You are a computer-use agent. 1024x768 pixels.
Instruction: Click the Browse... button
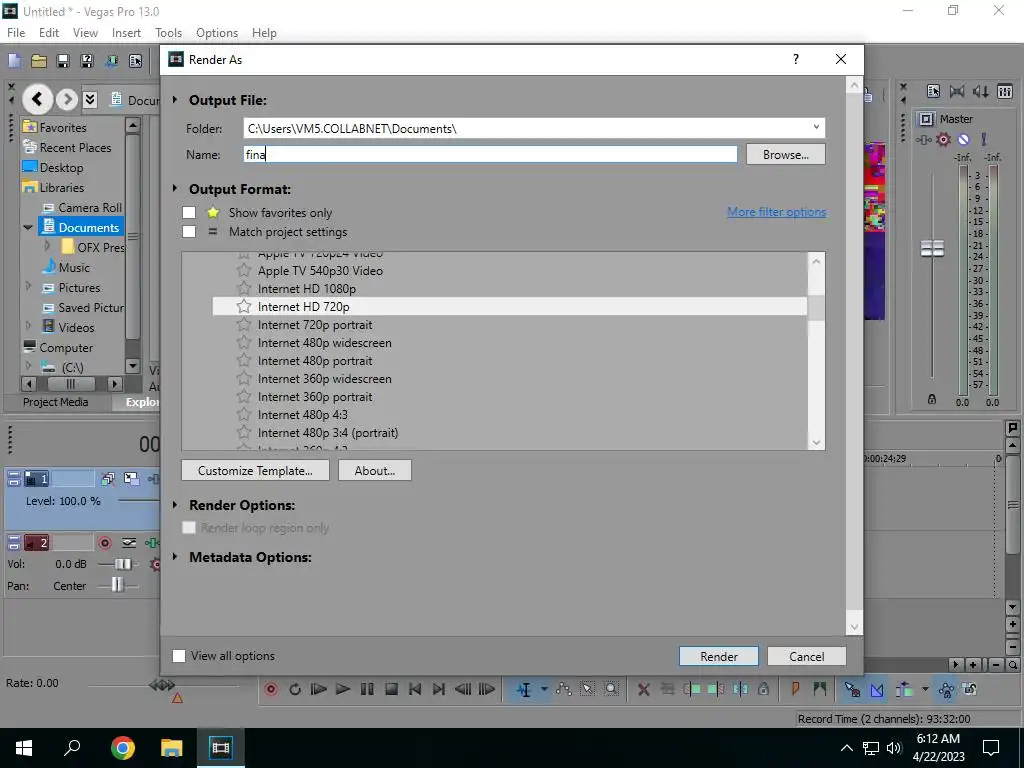(786, 155)
